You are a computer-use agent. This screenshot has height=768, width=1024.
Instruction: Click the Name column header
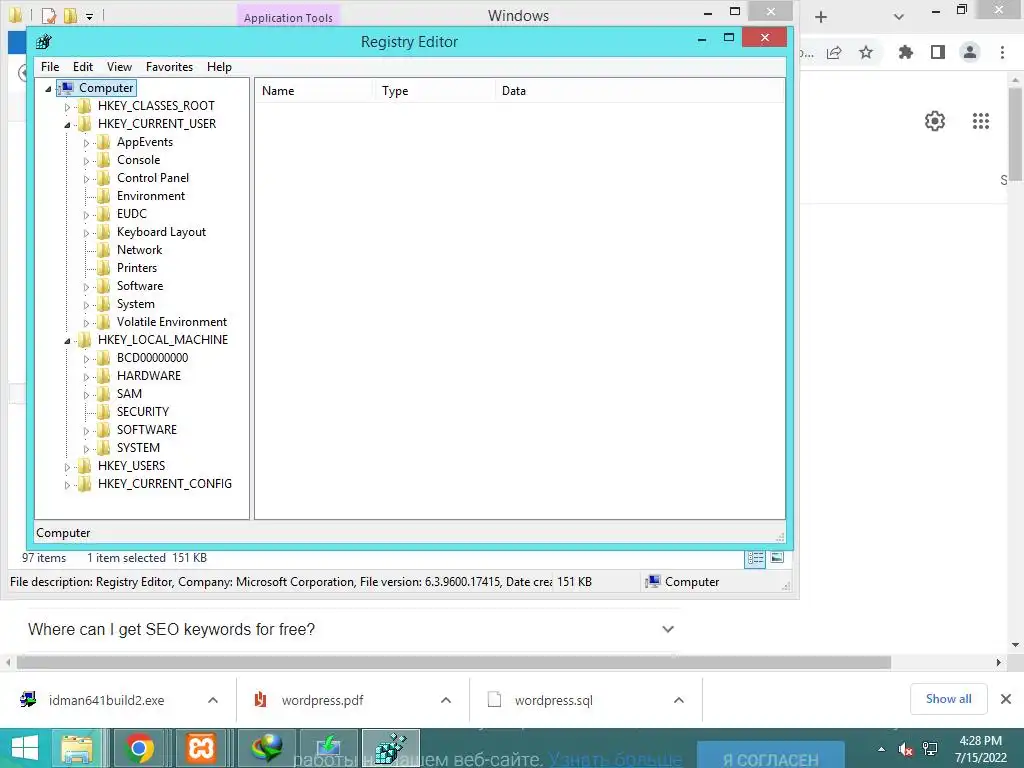click(x=314, y=91)
